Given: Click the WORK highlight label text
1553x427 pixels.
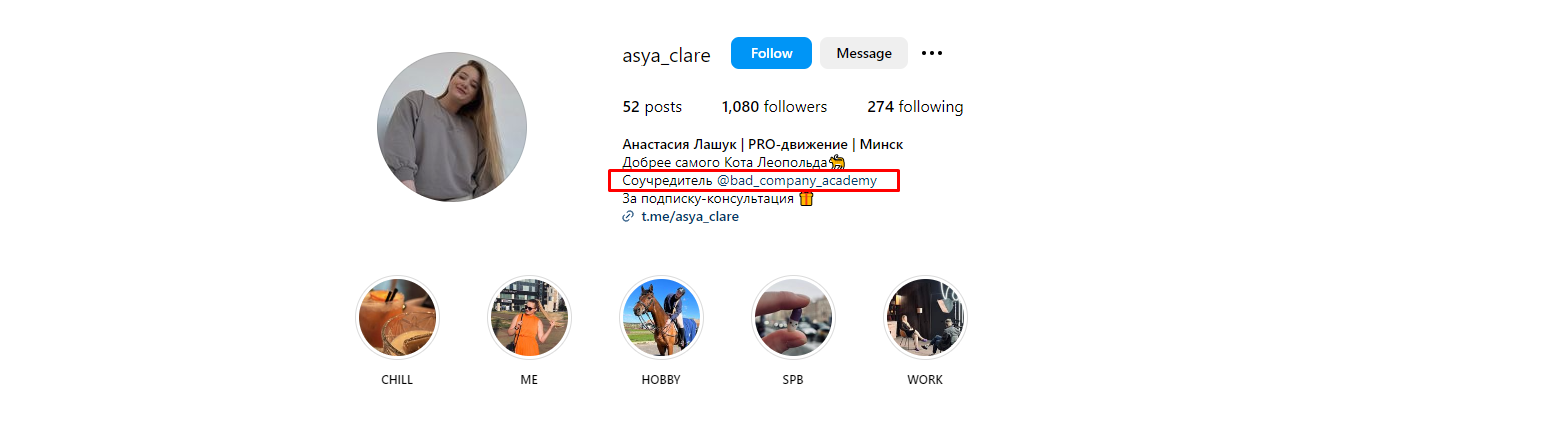Looking at the screenshot, I should pyautogui.click(x=925, y=380).
